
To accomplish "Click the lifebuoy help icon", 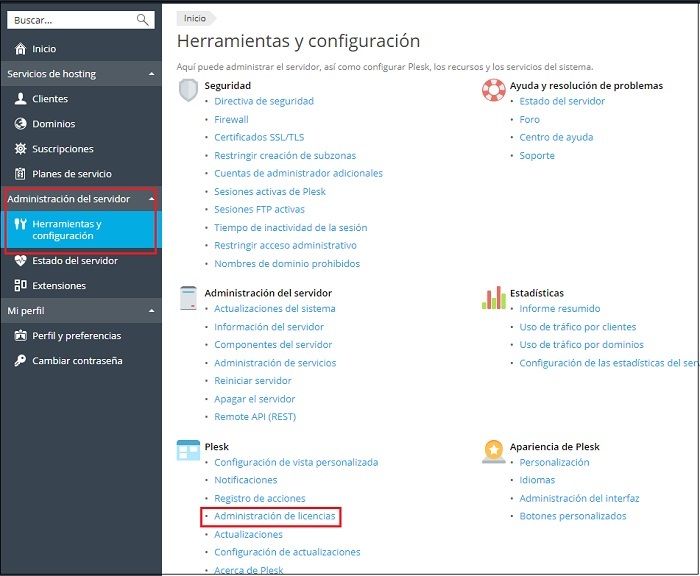I will [493, 90].
